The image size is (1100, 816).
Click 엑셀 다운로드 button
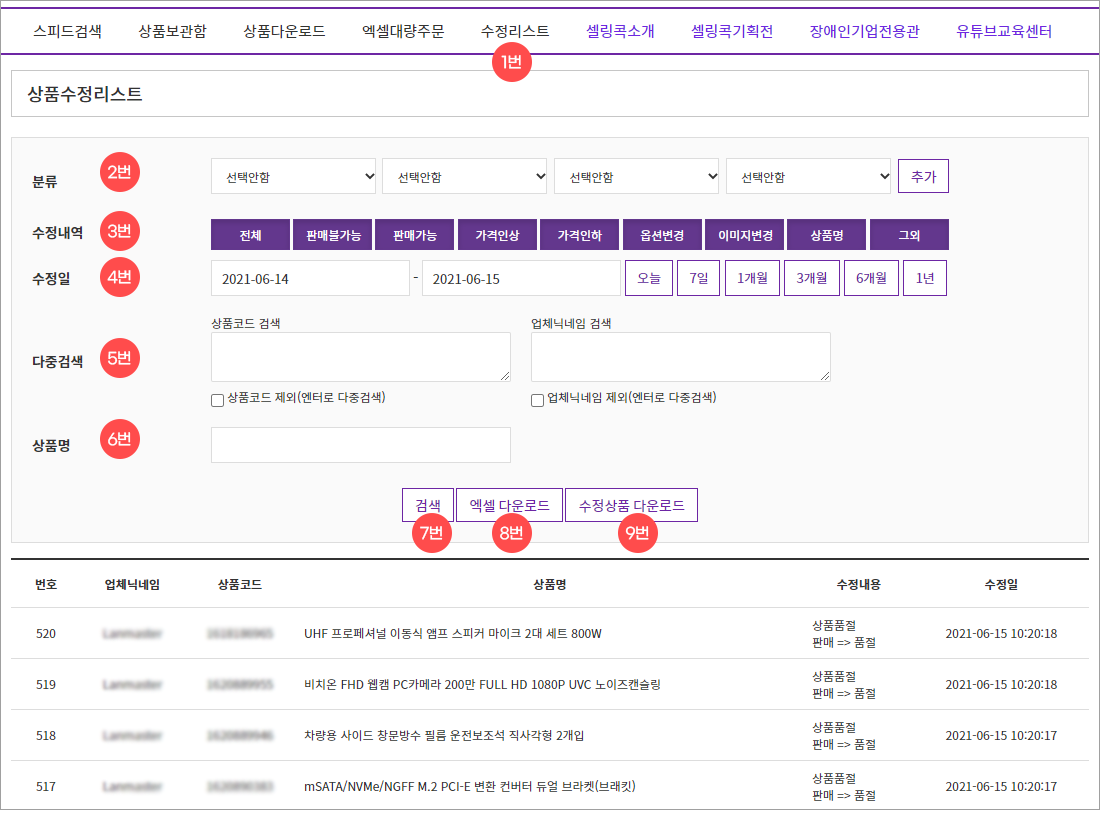(509, 506)
